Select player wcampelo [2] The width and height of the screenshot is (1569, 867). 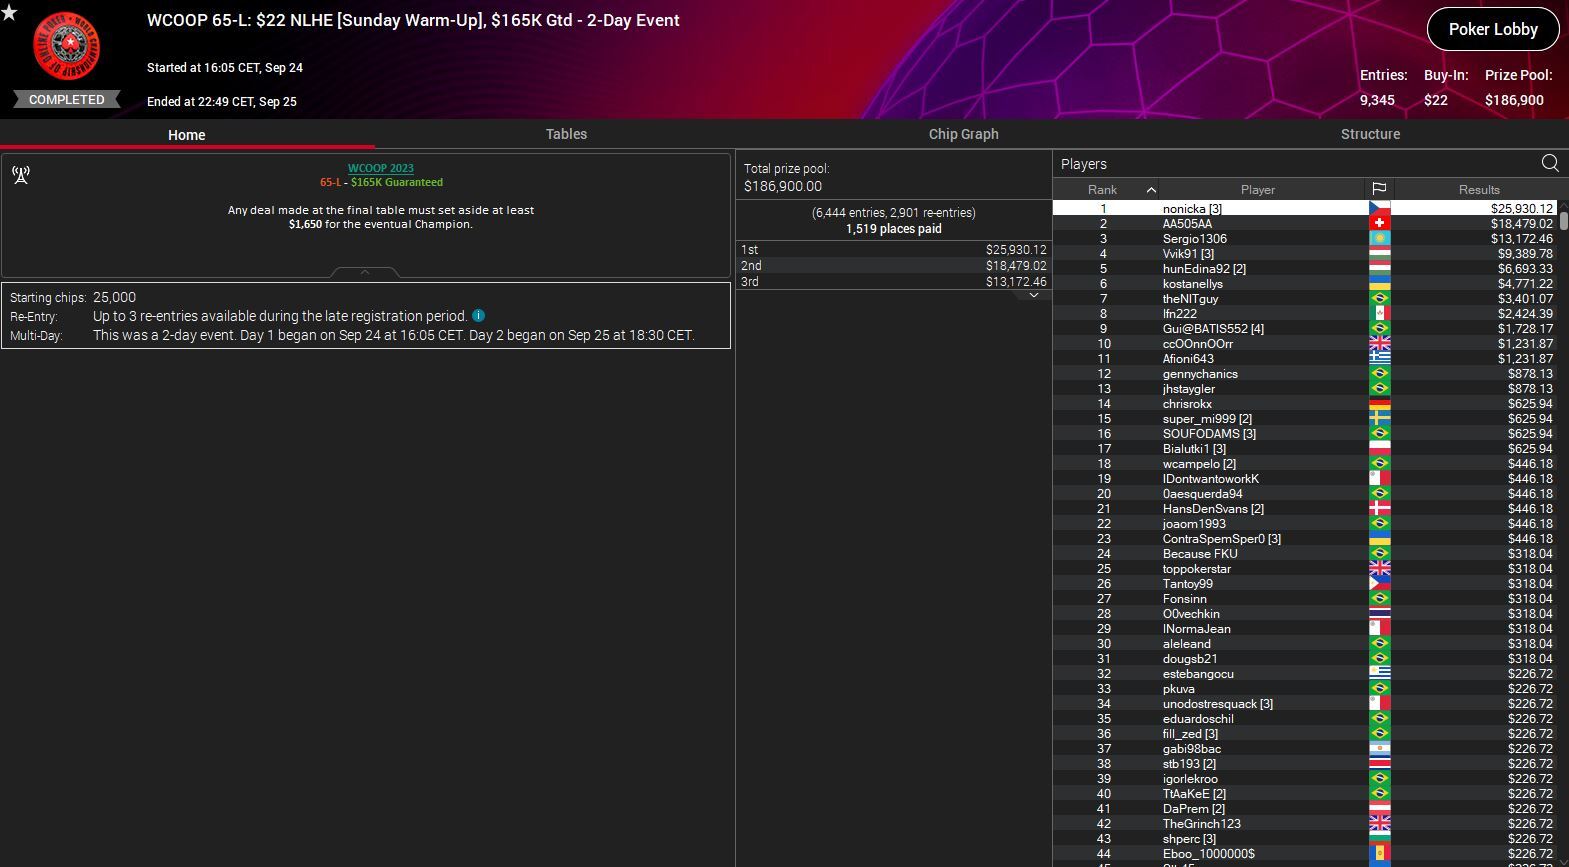pos(1199,463)
